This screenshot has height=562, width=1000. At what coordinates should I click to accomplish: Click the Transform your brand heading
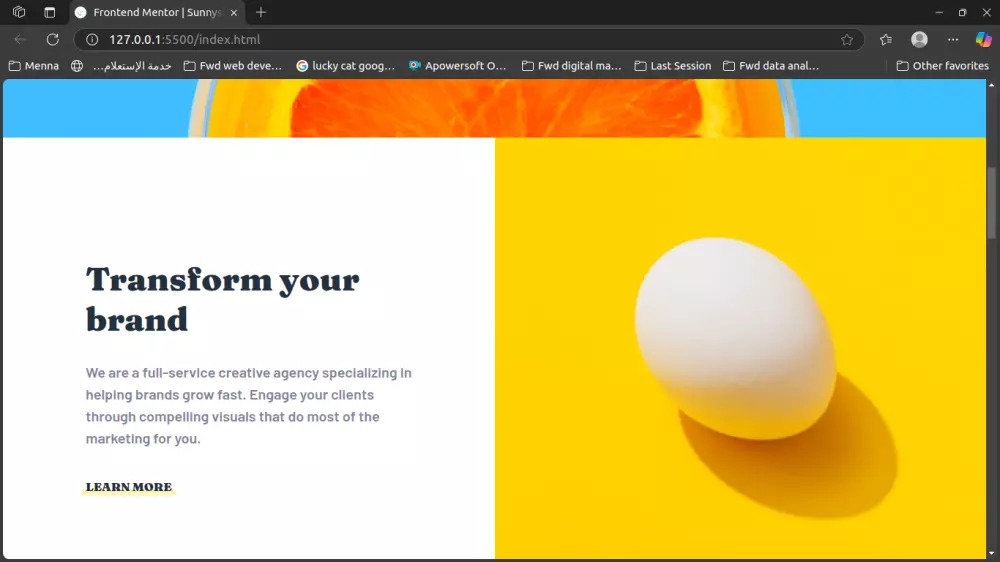(x=223, y=299)
